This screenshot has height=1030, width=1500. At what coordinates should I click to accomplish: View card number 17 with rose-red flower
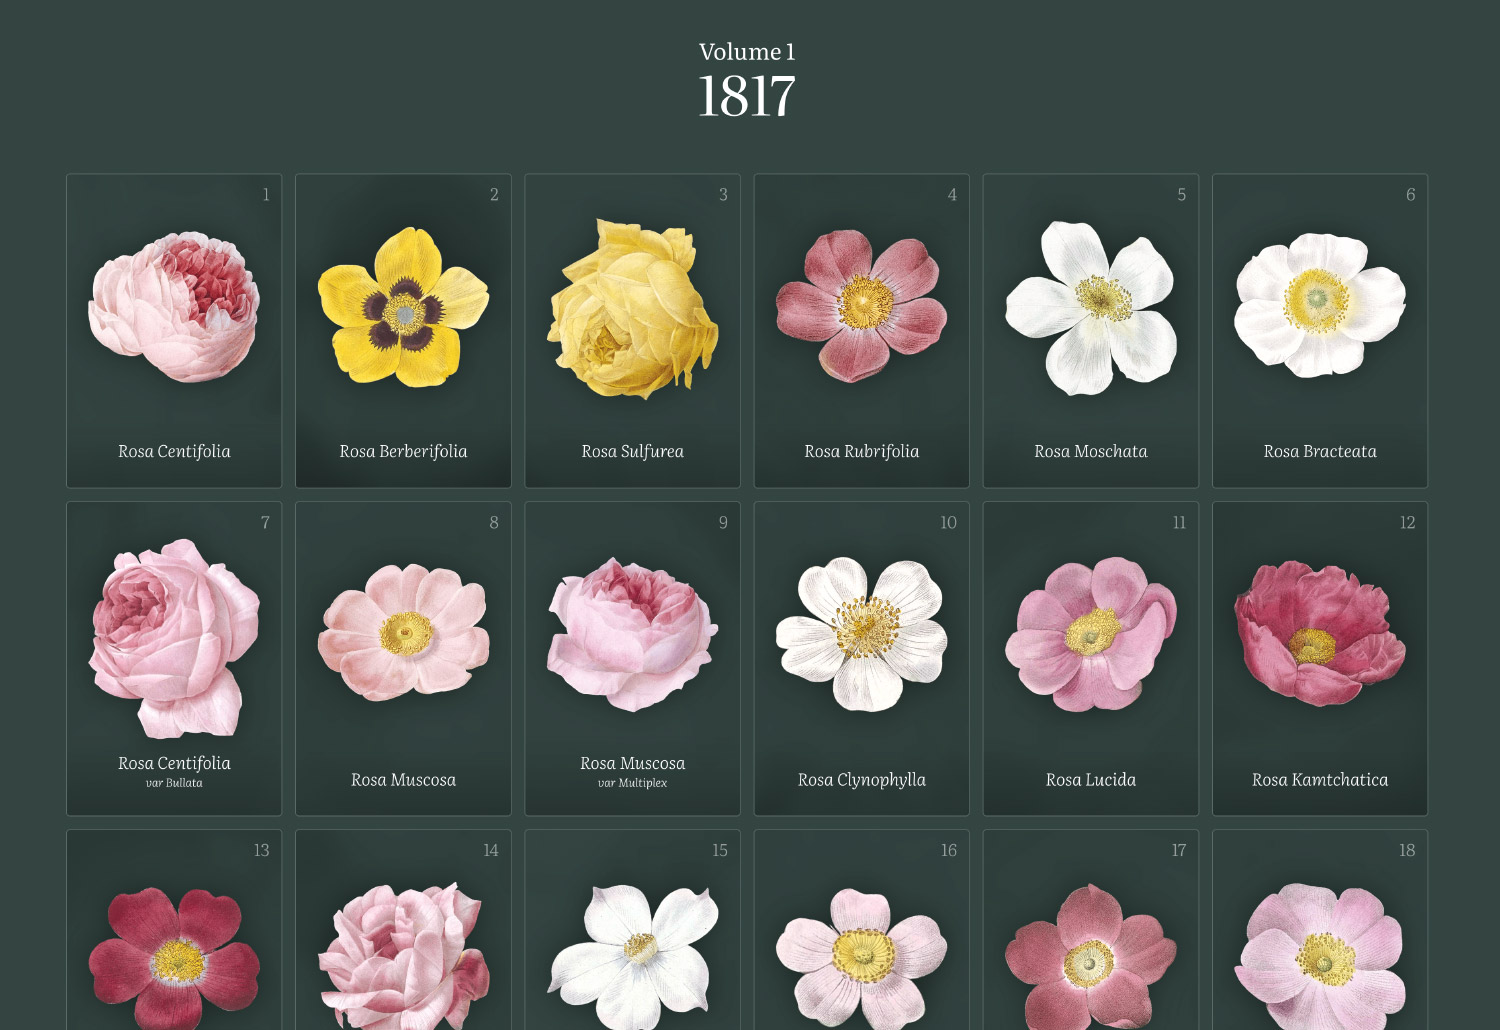pos(1091,930)
